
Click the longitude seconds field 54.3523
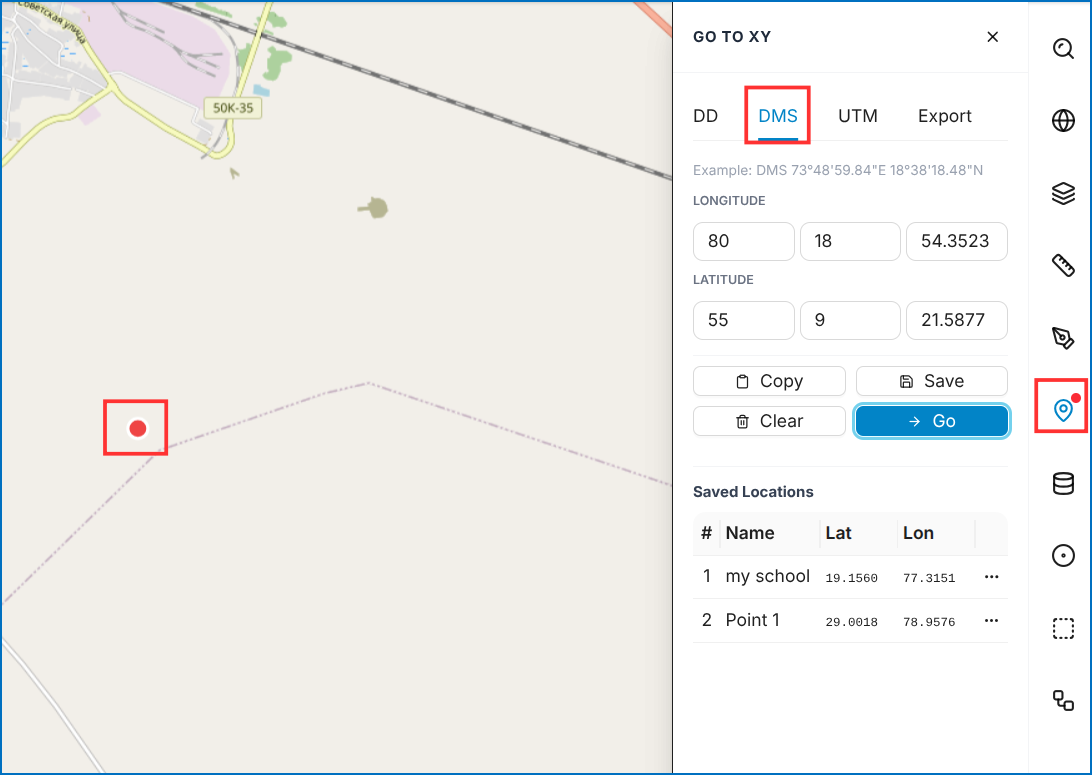pyautogui.click(x=956, y=241)
